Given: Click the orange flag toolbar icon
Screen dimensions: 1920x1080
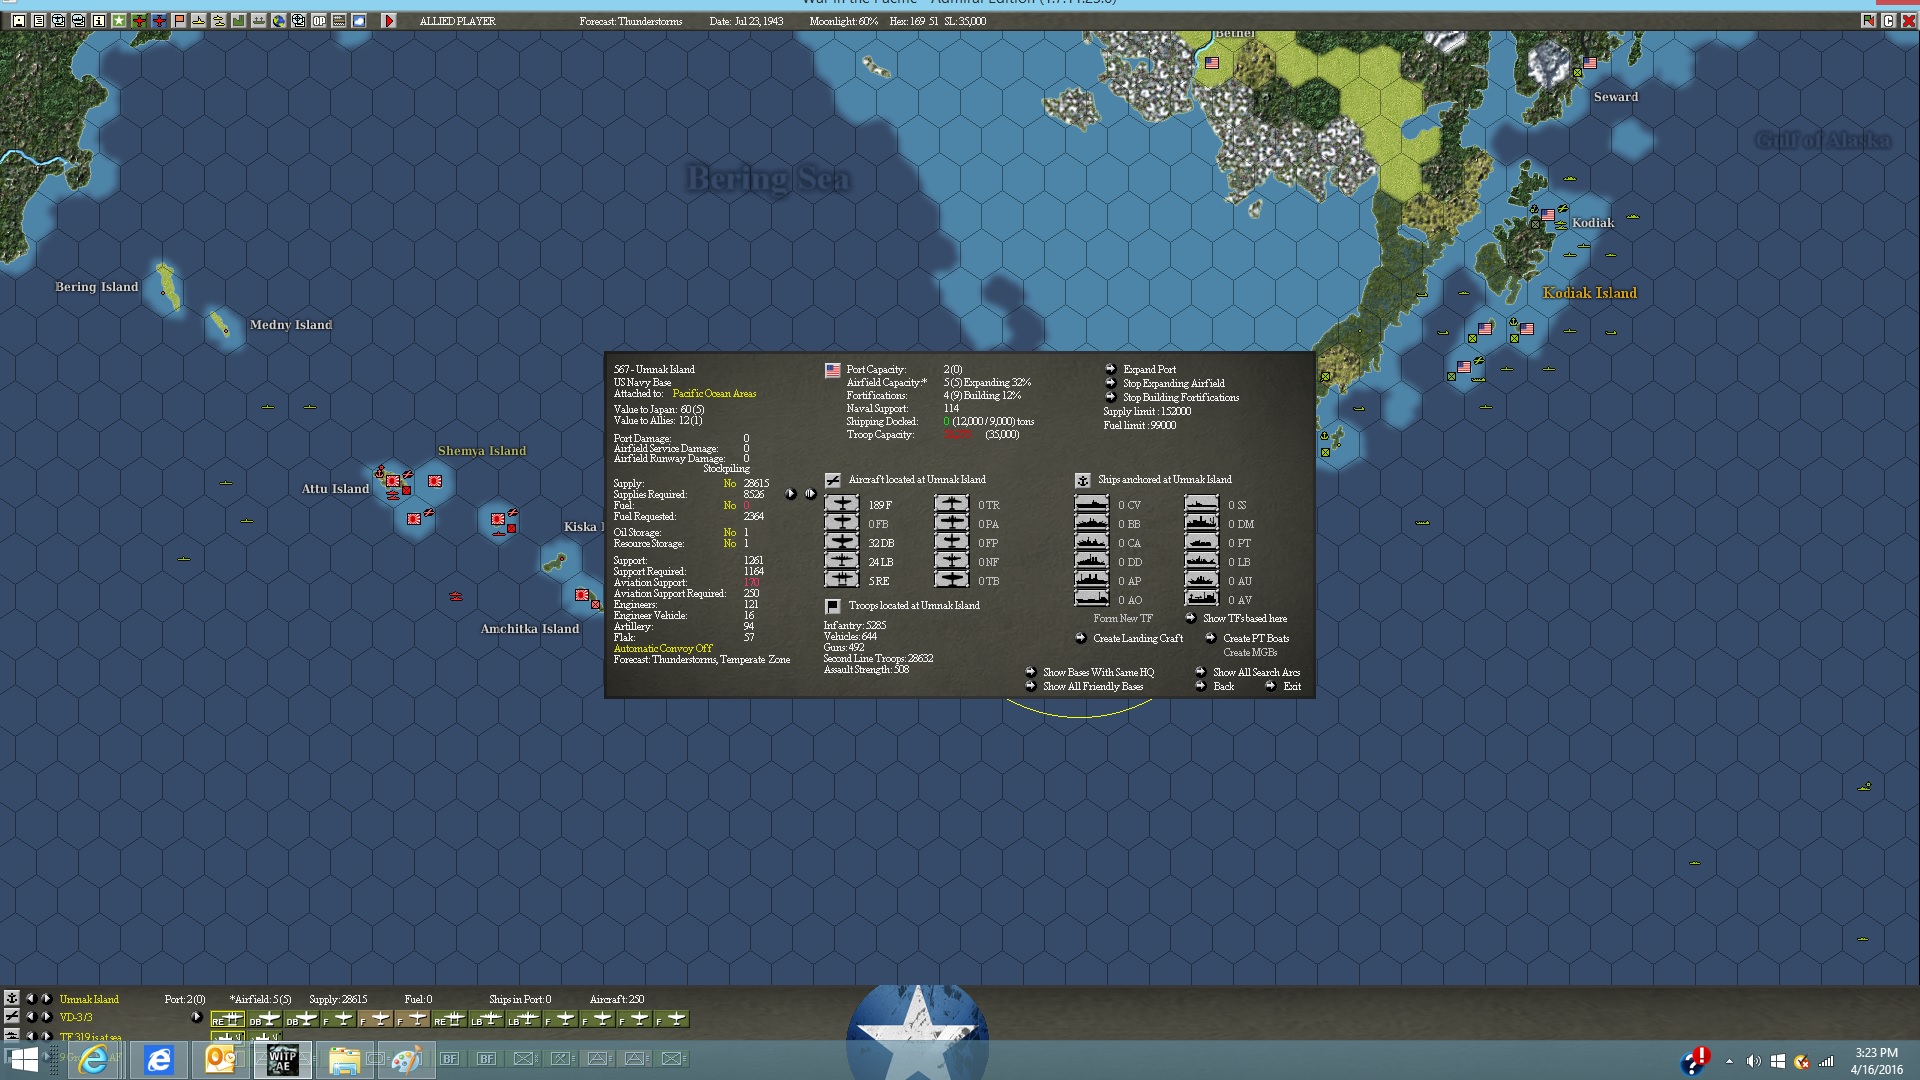Looking at the screenshot, I should (179, 20).
